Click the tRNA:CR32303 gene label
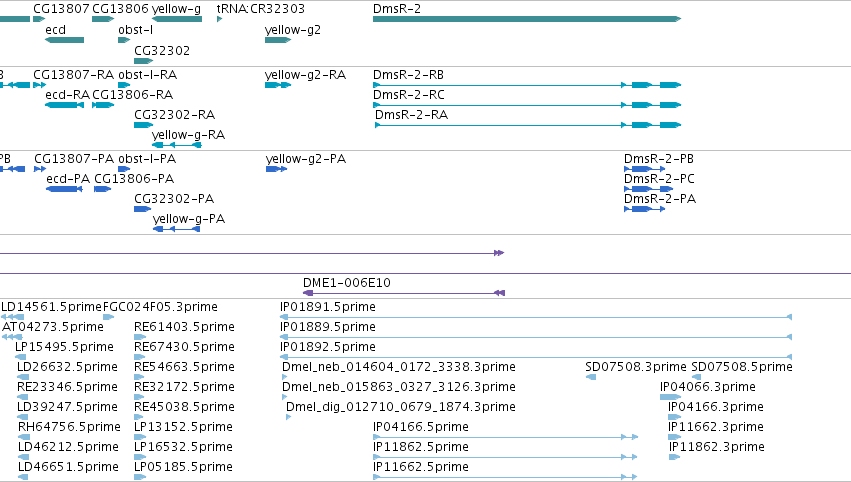Image resolution: width=851 pixels, height=482 pixels. click(x=261, y=9)
